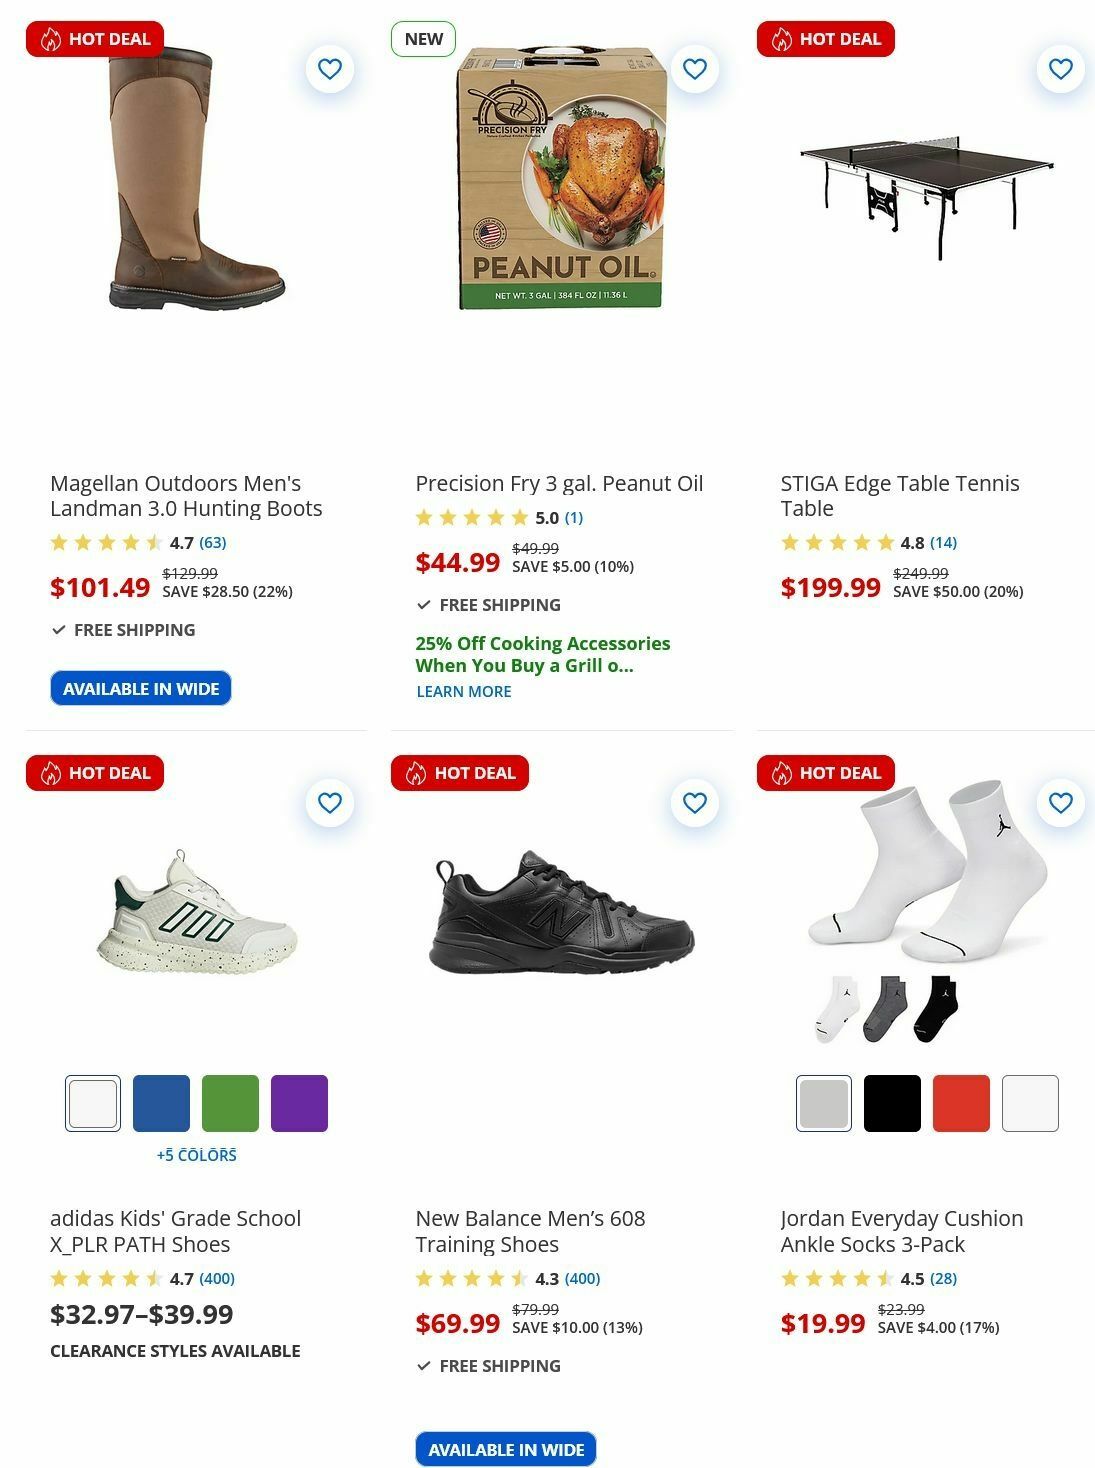Screen dimensions: 1095x1468
Task: Click the heart icon on New Balance 608 shoes
Action: tap(694, 802)
